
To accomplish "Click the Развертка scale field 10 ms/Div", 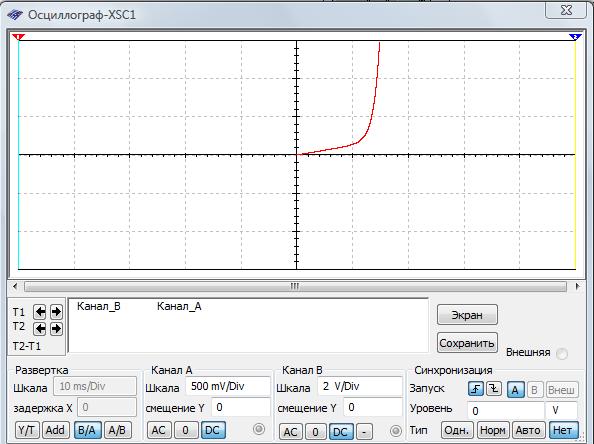I will (x=95, y=386).
